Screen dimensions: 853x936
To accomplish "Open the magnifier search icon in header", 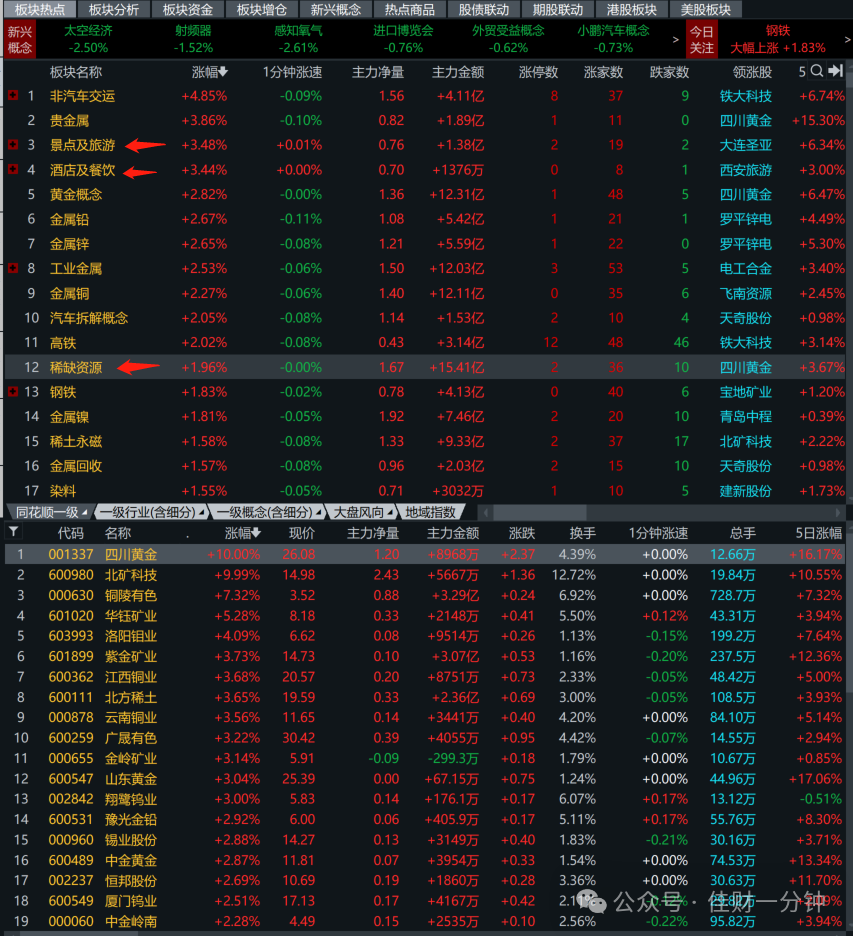I will click(x=817, y=71).
